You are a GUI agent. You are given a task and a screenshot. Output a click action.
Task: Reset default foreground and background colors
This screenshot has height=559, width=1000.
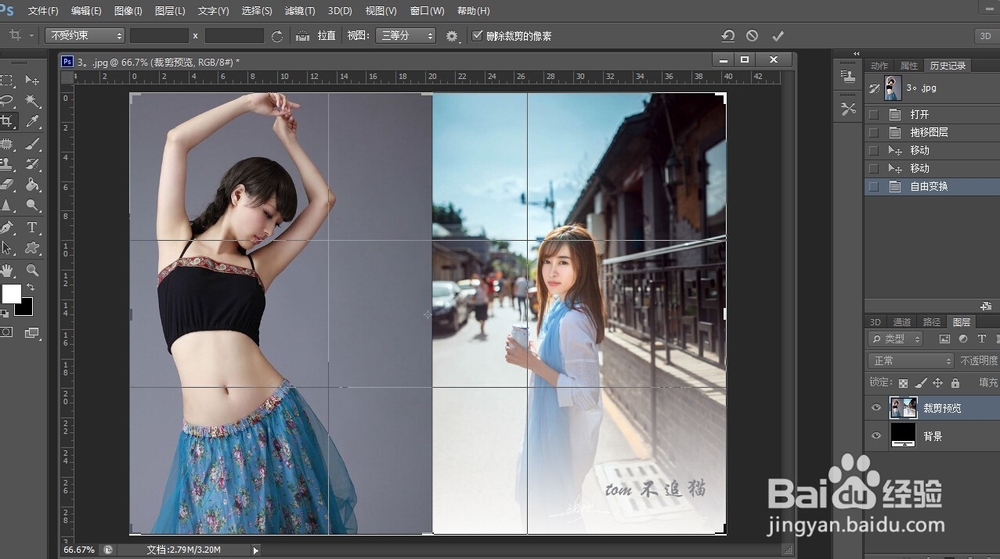tap(4, 313)
